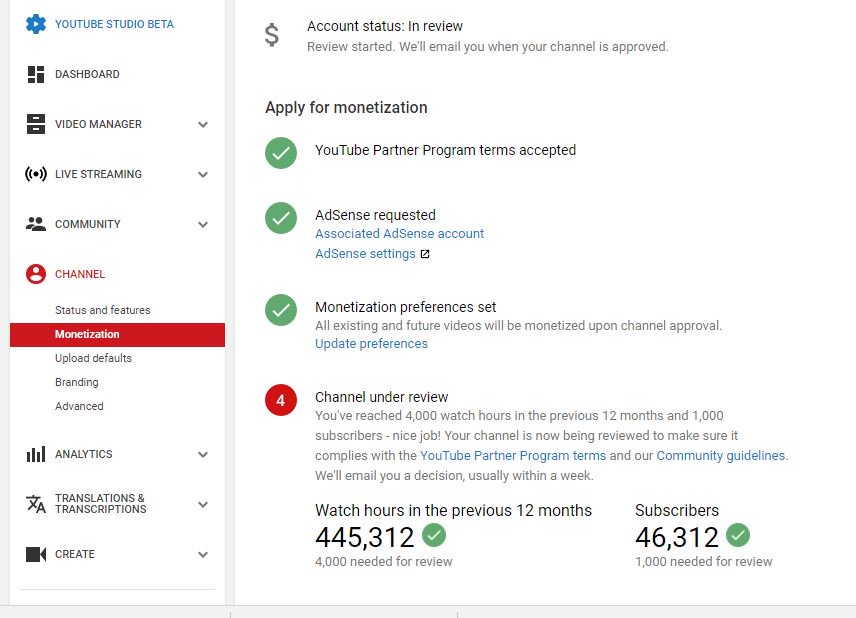This screenshot has width=856, height=618.
Task: Click the Dashboard grid icon
Action: [x=36, y=74]
